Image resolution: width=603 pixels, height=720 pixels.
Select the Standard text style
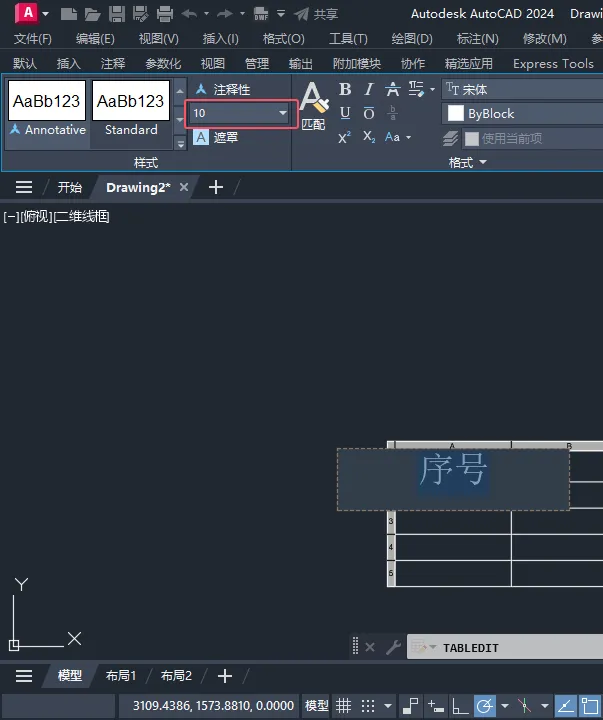click(131, 113)
